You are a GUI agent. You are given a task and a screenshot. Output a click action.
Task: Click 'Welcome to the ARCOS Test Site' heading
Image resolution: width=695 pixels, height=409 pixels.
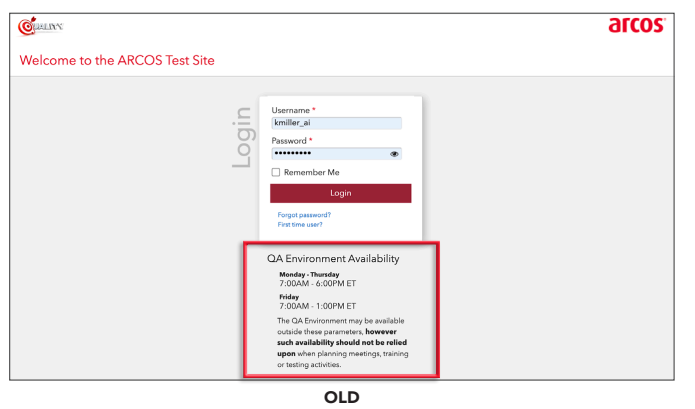(x=117, y=60)
